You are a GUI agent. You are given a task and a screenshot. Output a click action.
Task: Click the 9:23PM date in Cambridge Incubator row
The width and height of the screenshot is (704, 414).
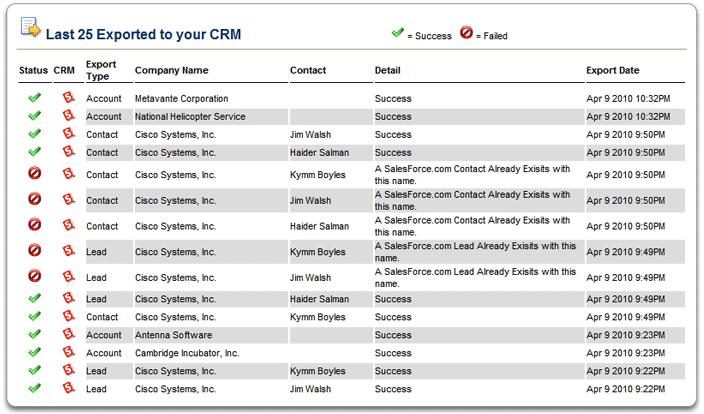(x=625, y=353)
